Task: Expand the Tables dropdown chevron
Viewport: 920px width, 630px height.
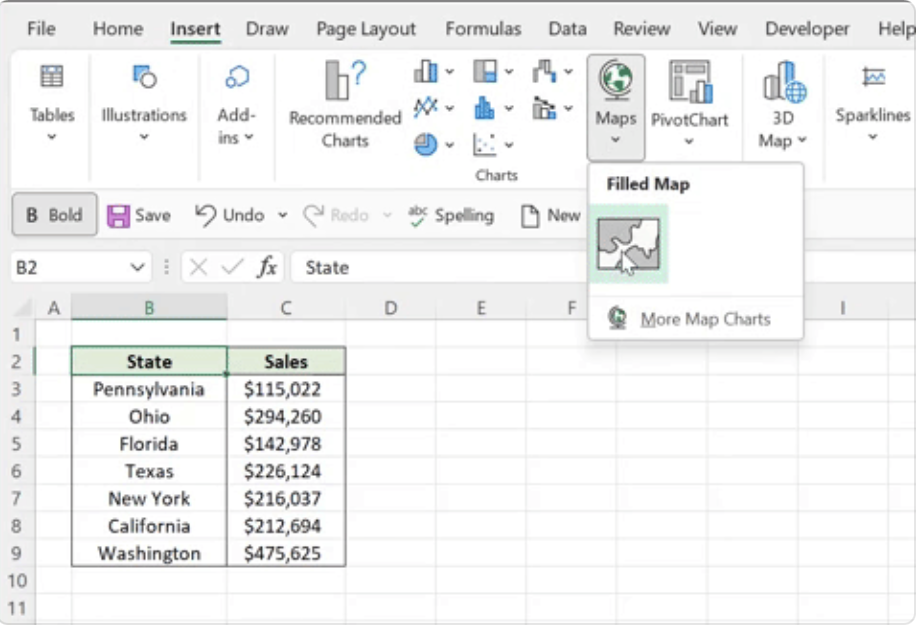Action: [x=52, y=137]
